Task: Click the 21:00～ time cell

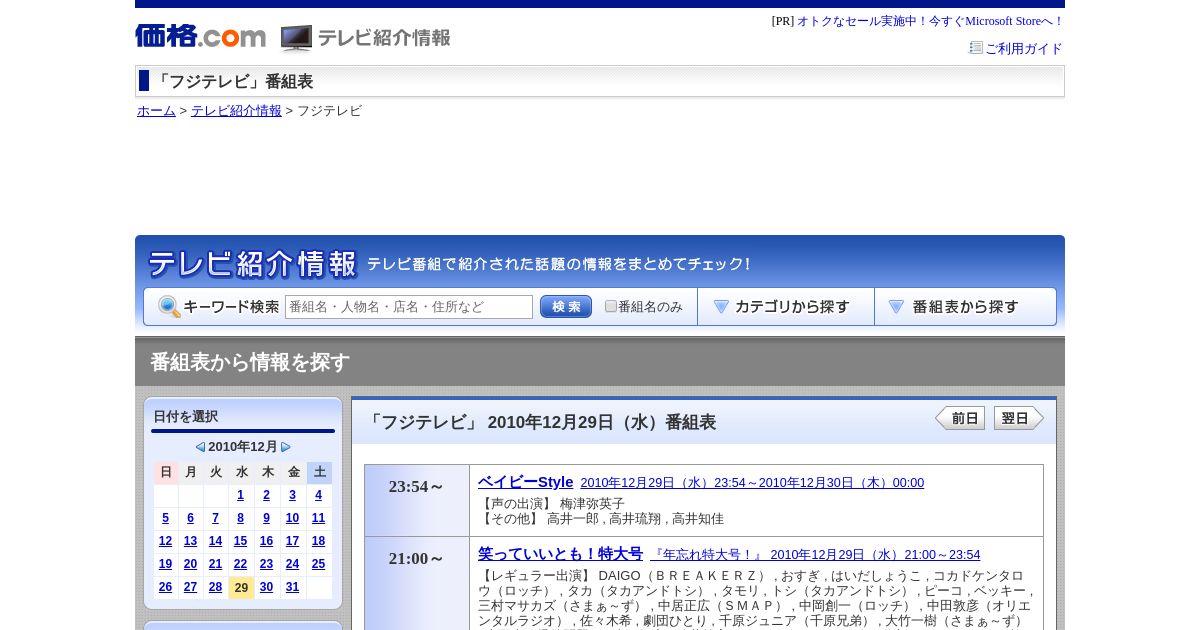Action: point(417,583)
